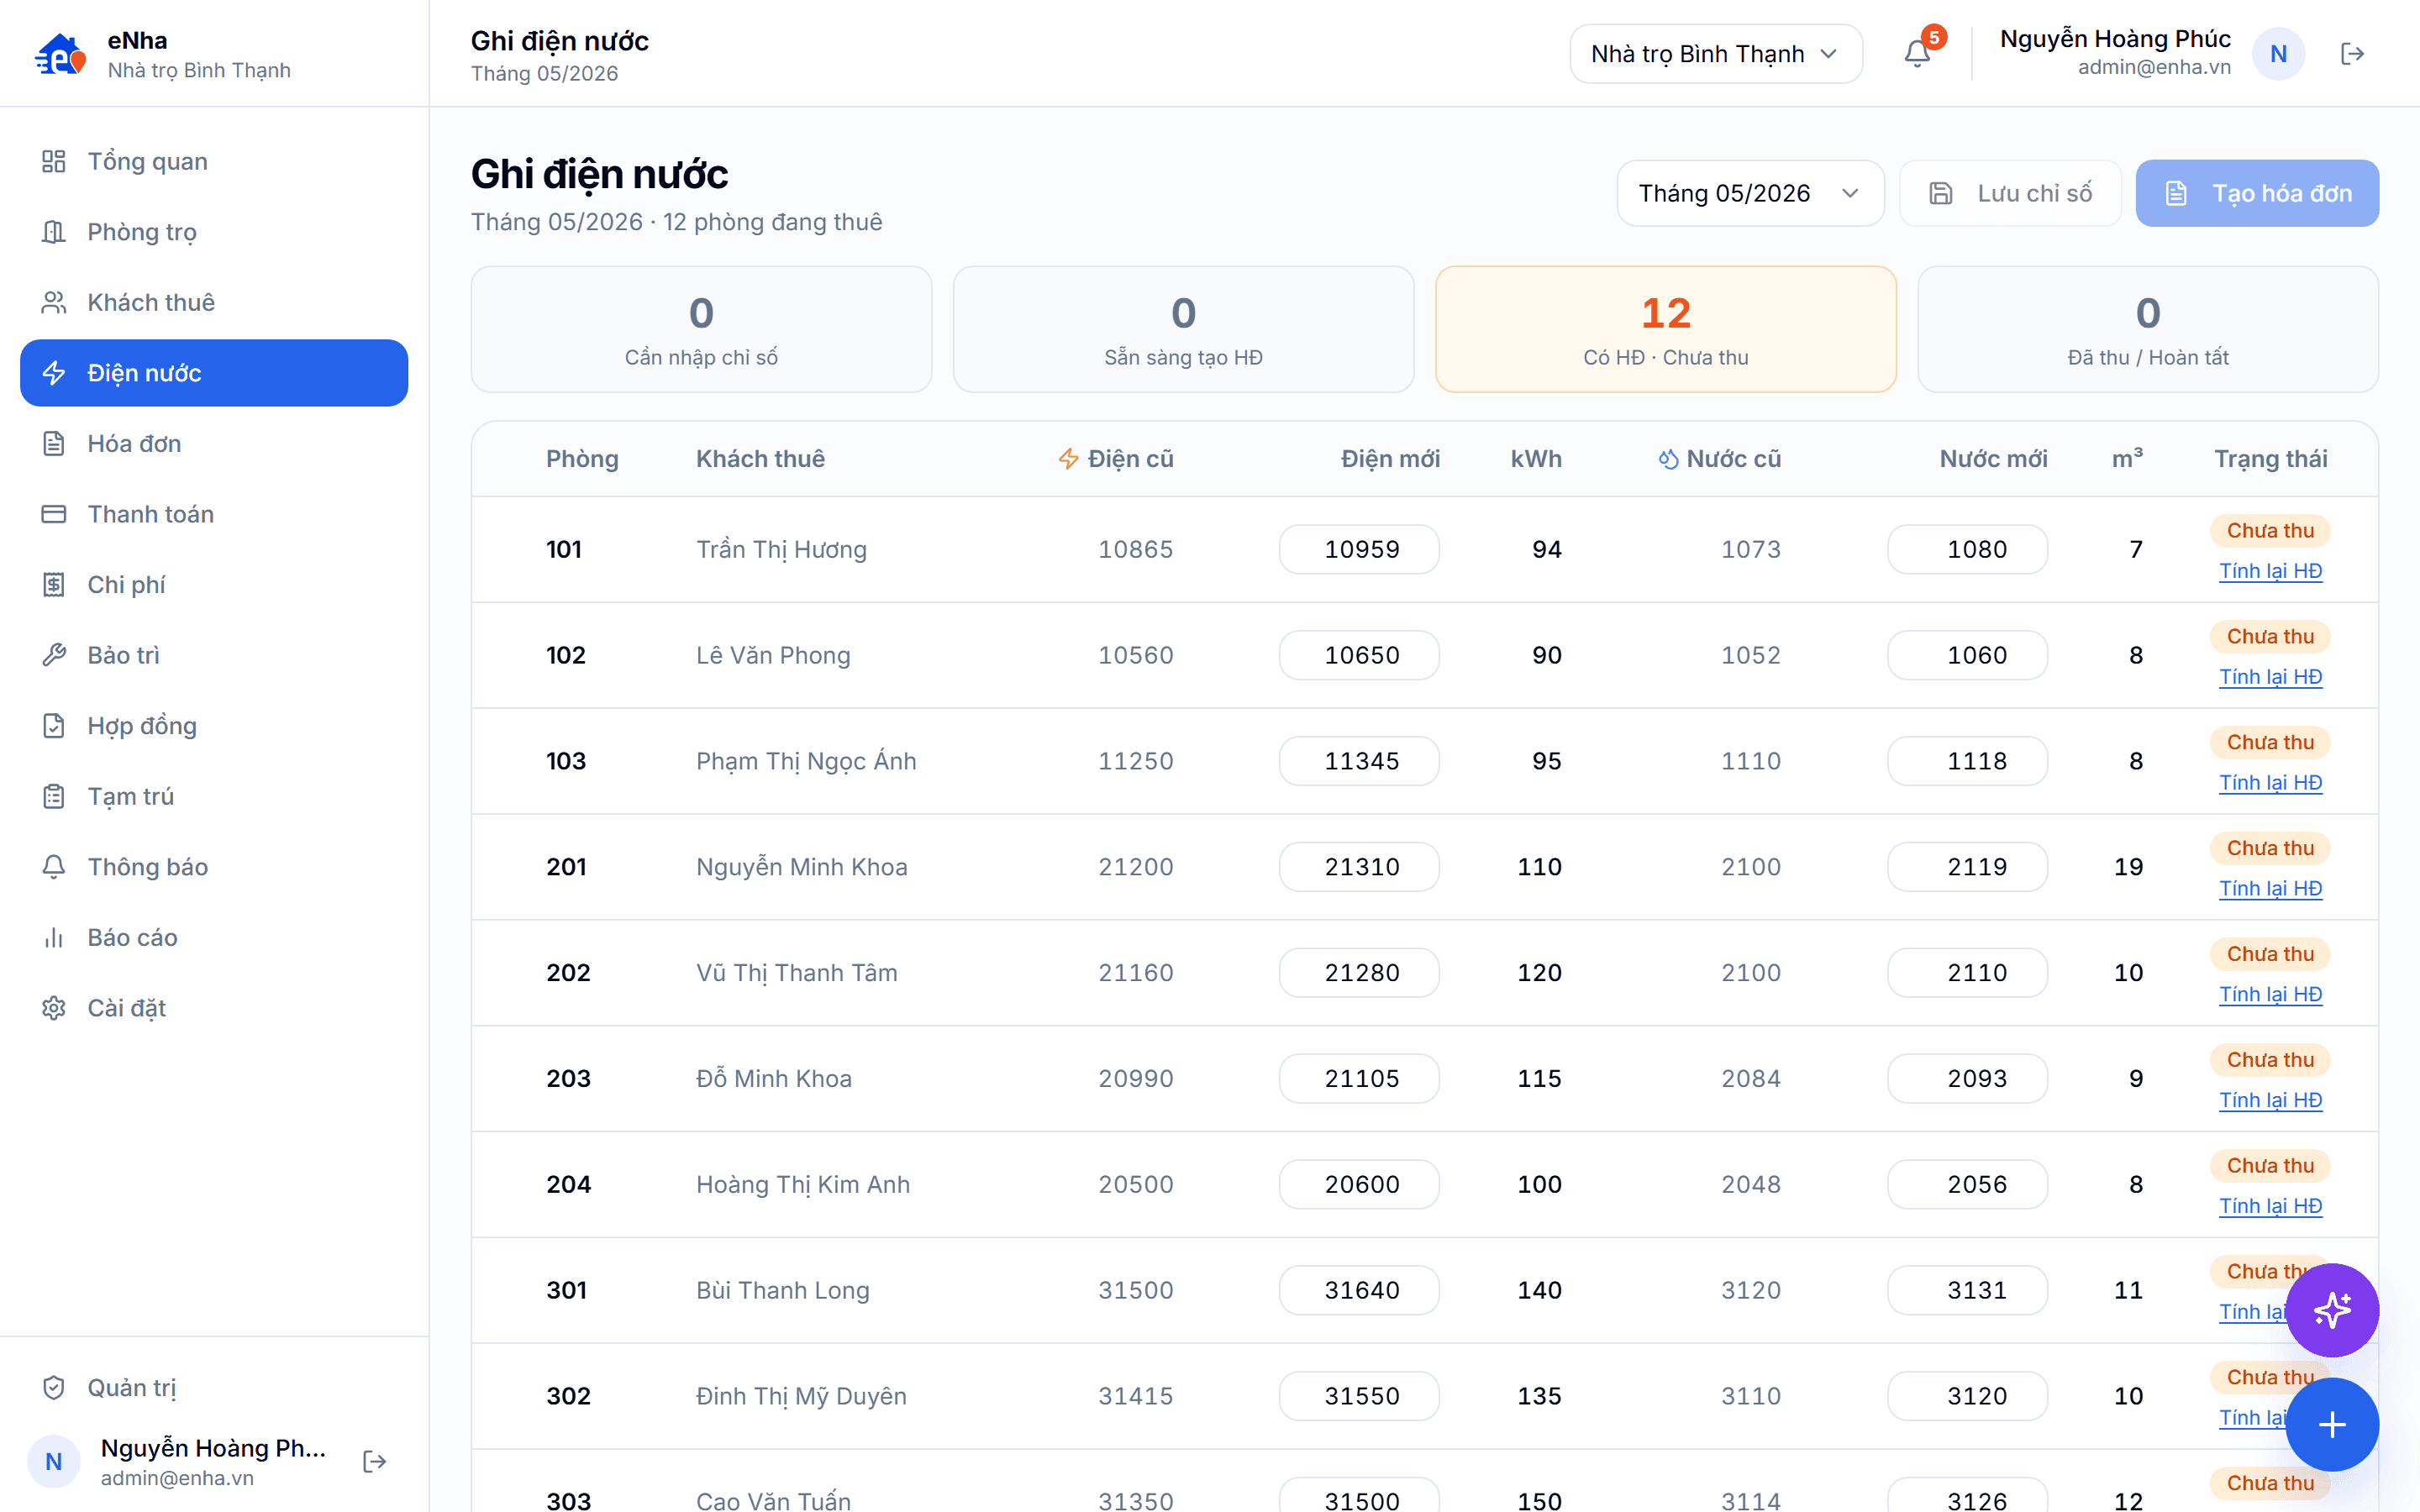Select the Có HĐ · Chưa thu card

(x=1666, y=329)
